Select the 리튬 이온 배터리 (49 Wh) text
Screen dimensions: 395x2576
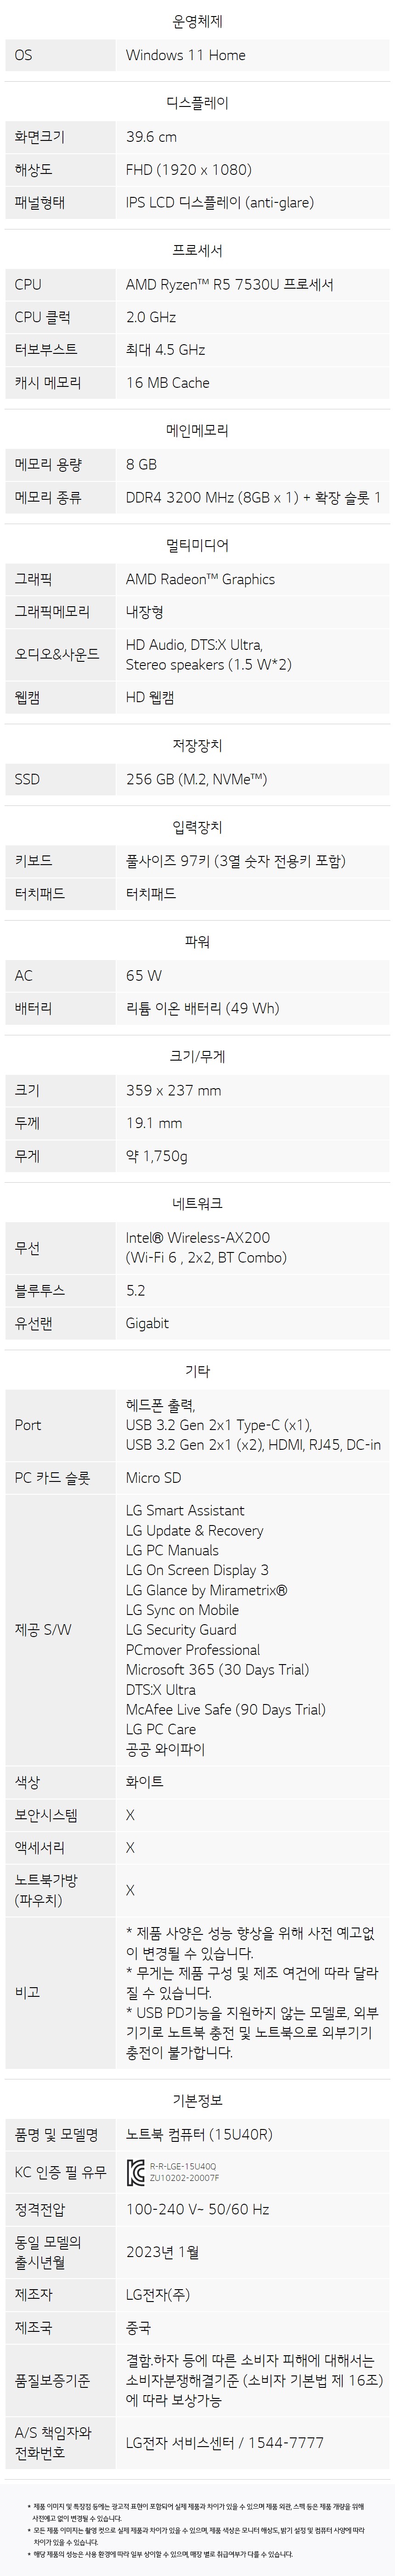[202, 1008]
